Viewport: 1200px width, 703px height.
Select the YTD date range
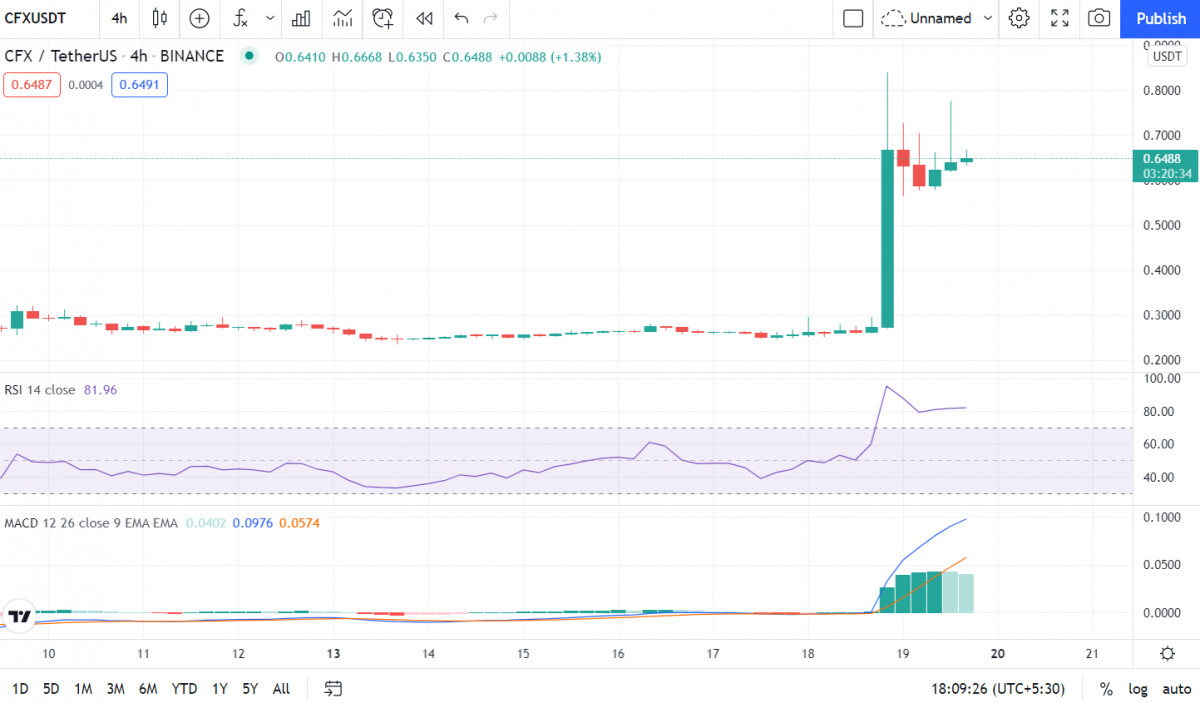184,689
